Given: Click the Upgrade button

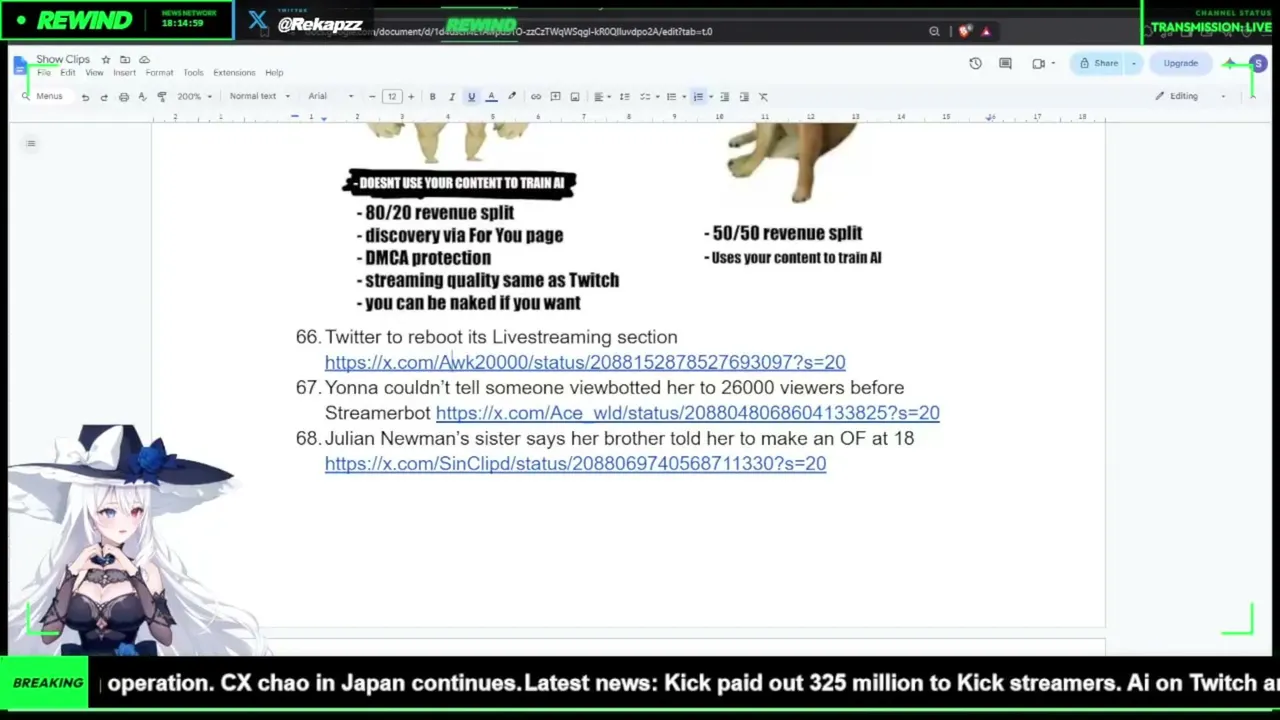Looking at the screenshot, I should point(1181,64).
